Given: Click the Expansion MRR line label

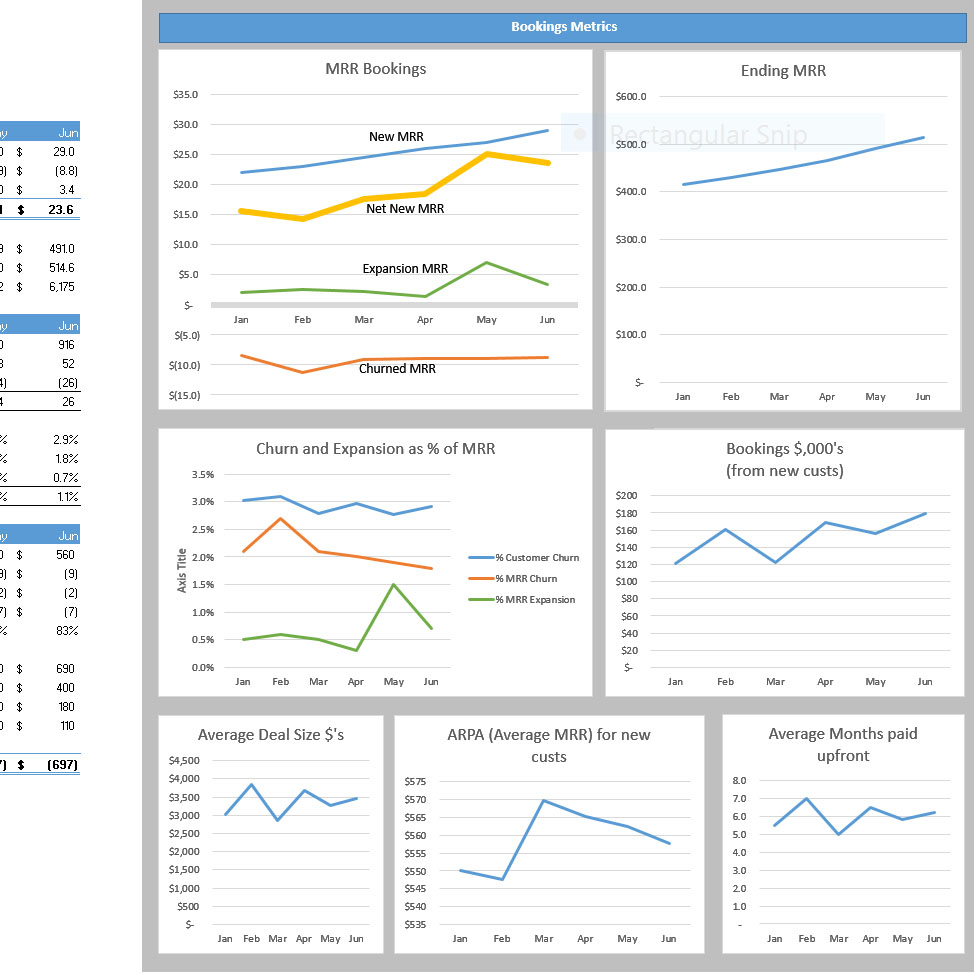Looking at the screenshot, I should point(405,269).
